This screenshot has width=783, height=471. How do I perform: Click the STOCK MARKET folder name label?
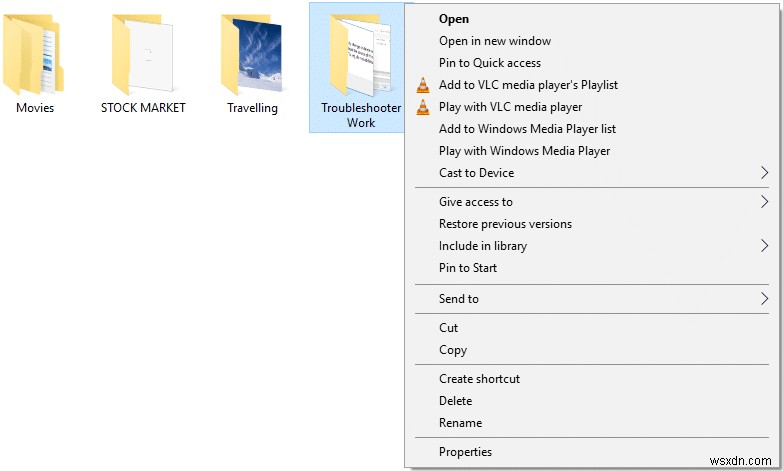143,107
